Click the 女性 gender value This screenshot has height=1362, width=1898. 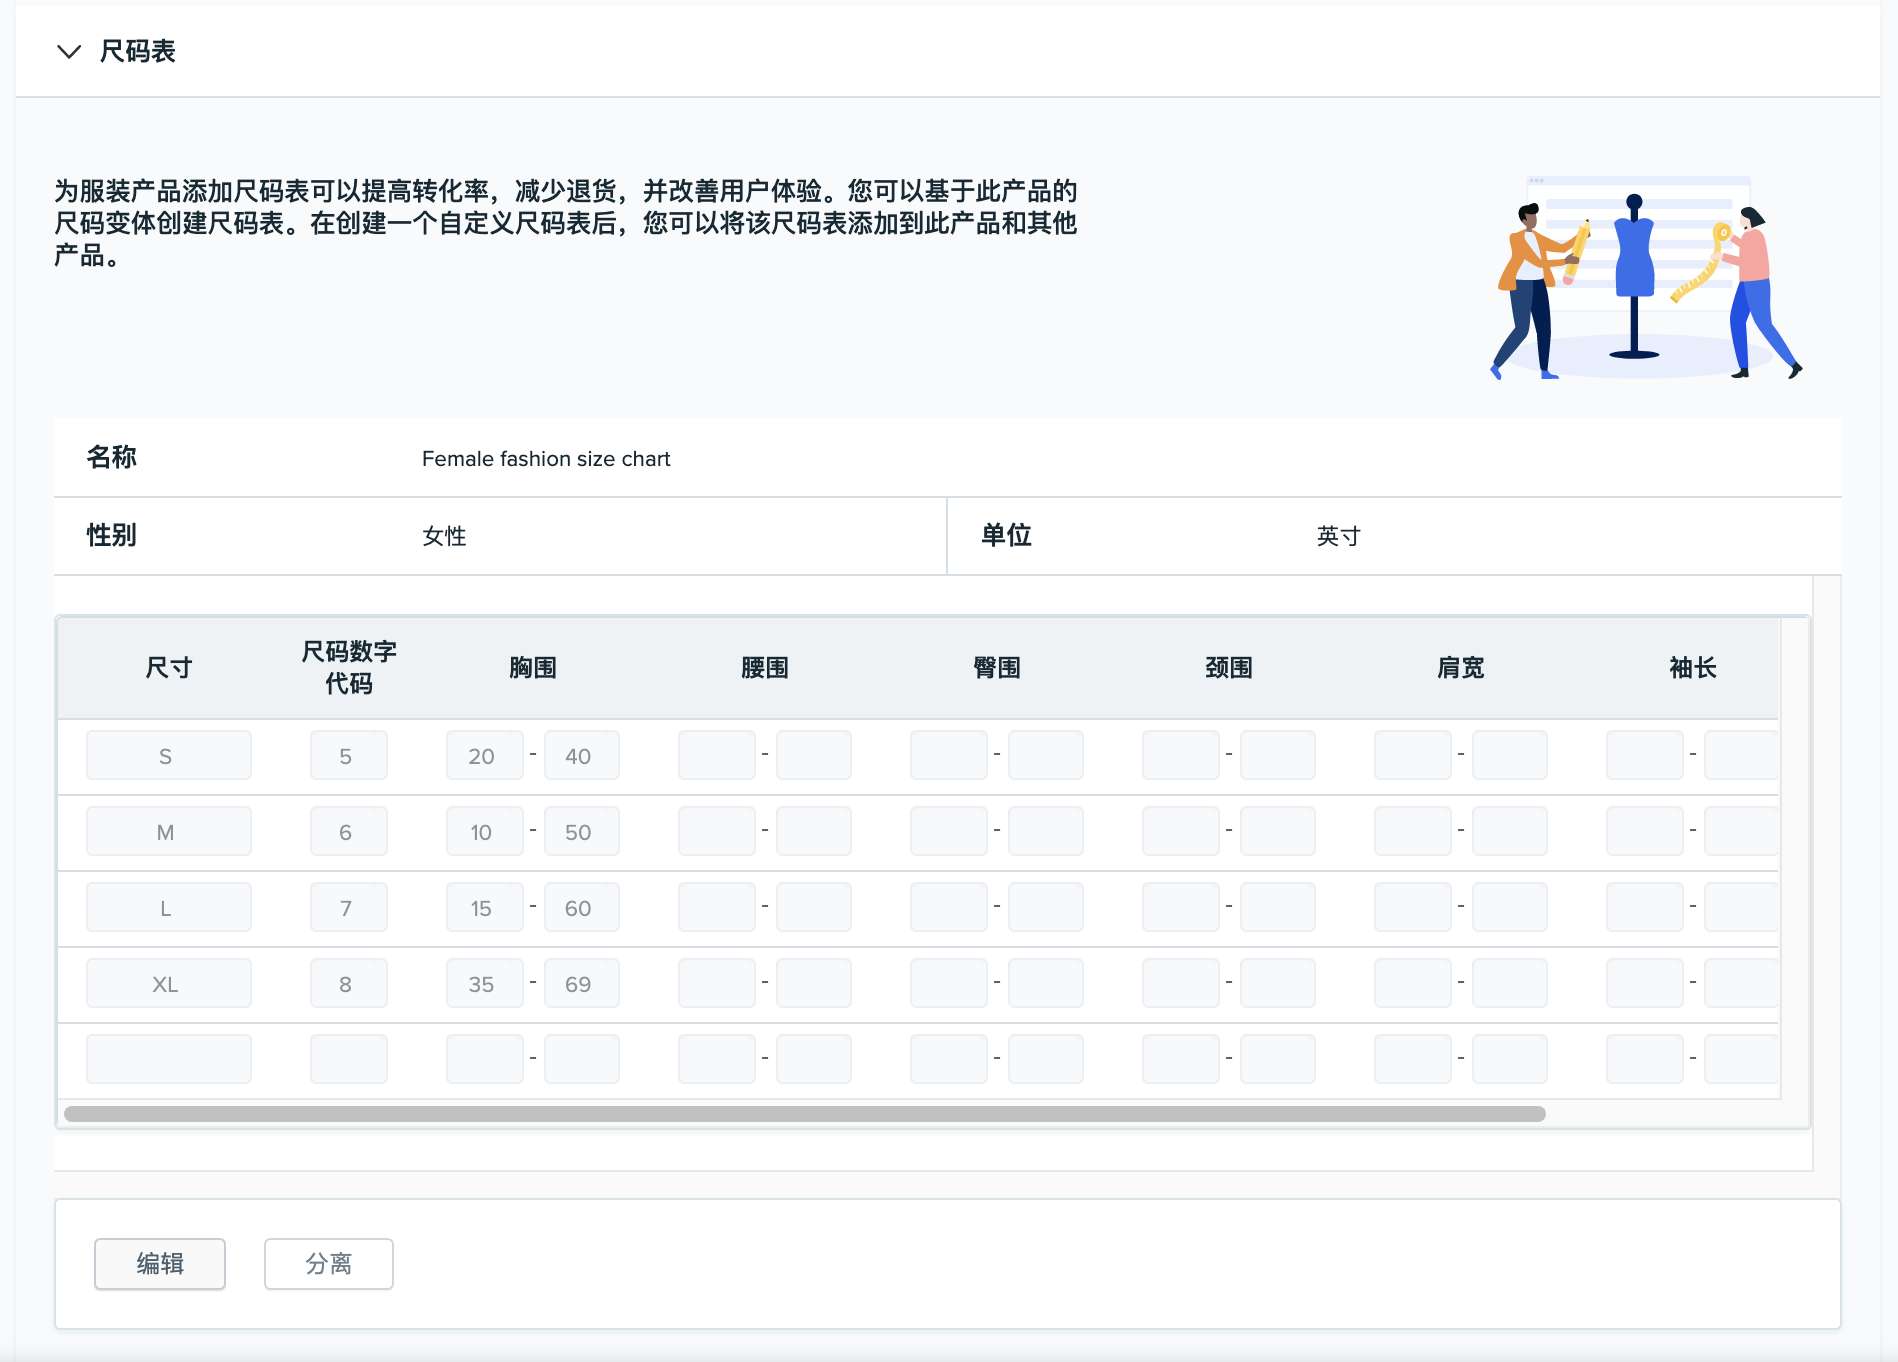coord(444,536)
